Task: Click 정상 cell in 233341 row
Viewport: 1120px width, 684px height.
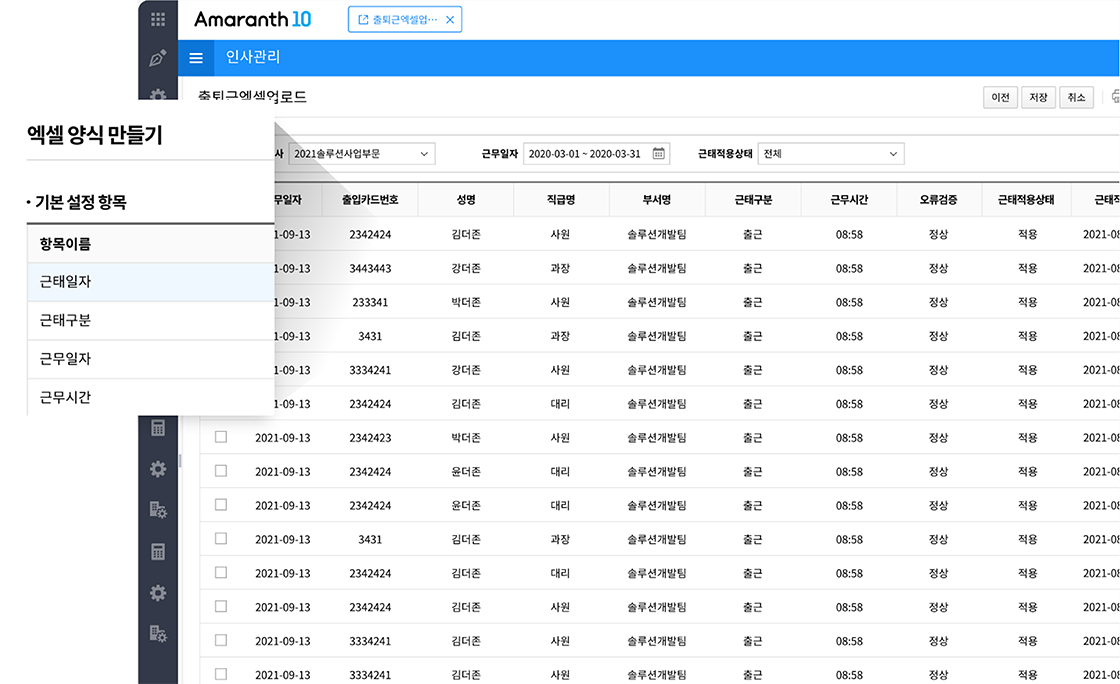Action: coord(938,302)
